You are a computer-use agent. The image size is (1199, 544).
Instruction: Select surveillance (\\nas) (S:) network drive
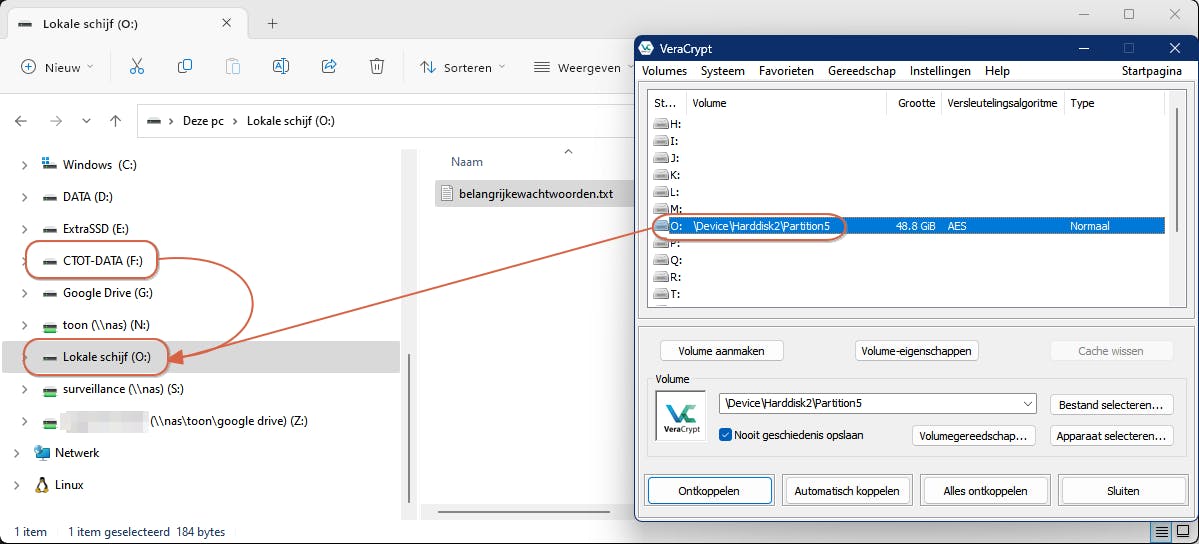pyautogui.click(x=112, y=389)
